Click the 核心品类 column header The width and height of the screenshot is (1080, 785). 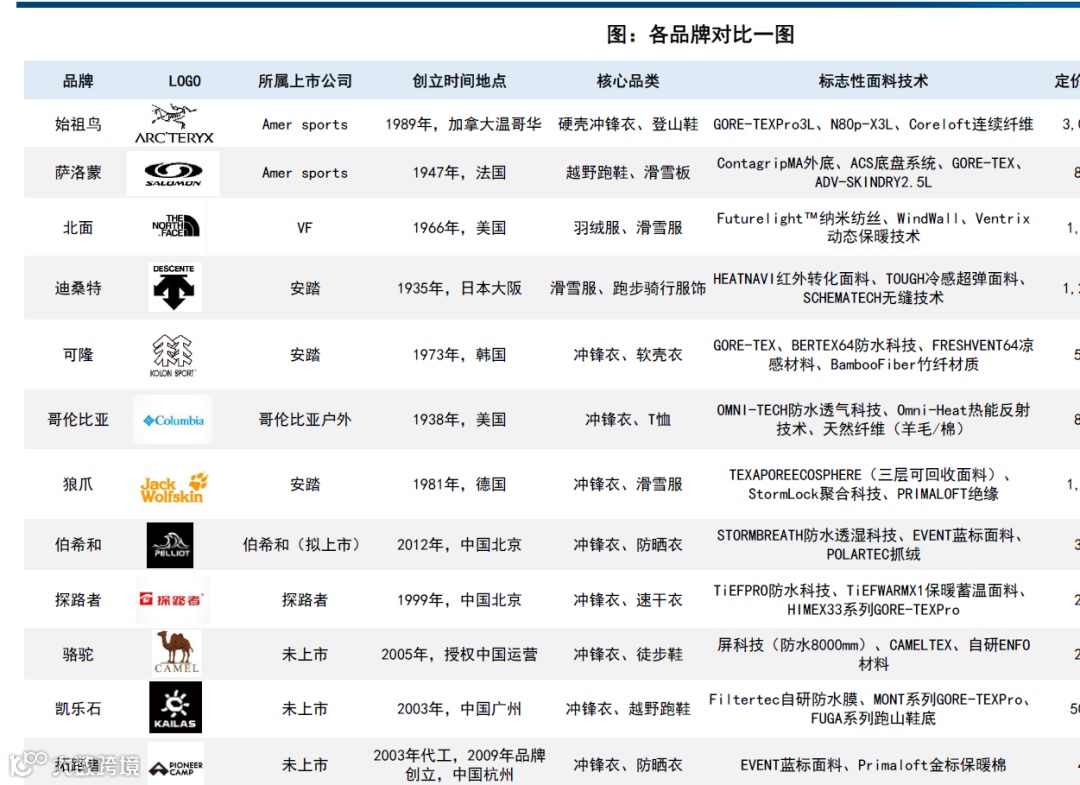click(627, 81)
